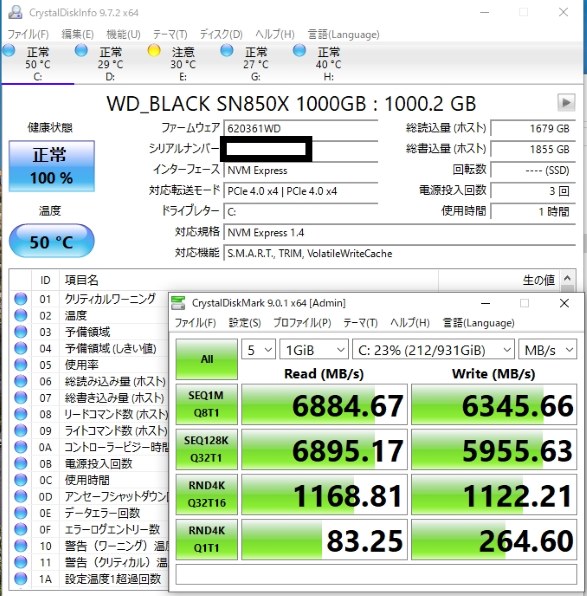Run RND4K Q32T16 benchmark
The height and width of the screenshot is (596, 587).
pos(206,494)
